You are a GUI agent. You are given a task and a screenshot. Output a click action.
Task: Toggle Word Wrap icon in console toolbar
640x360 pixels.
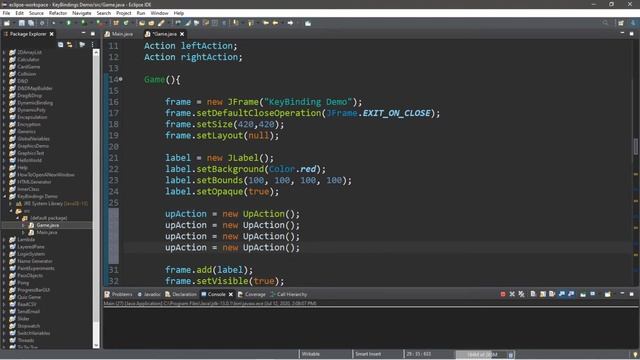pos(552,294)
